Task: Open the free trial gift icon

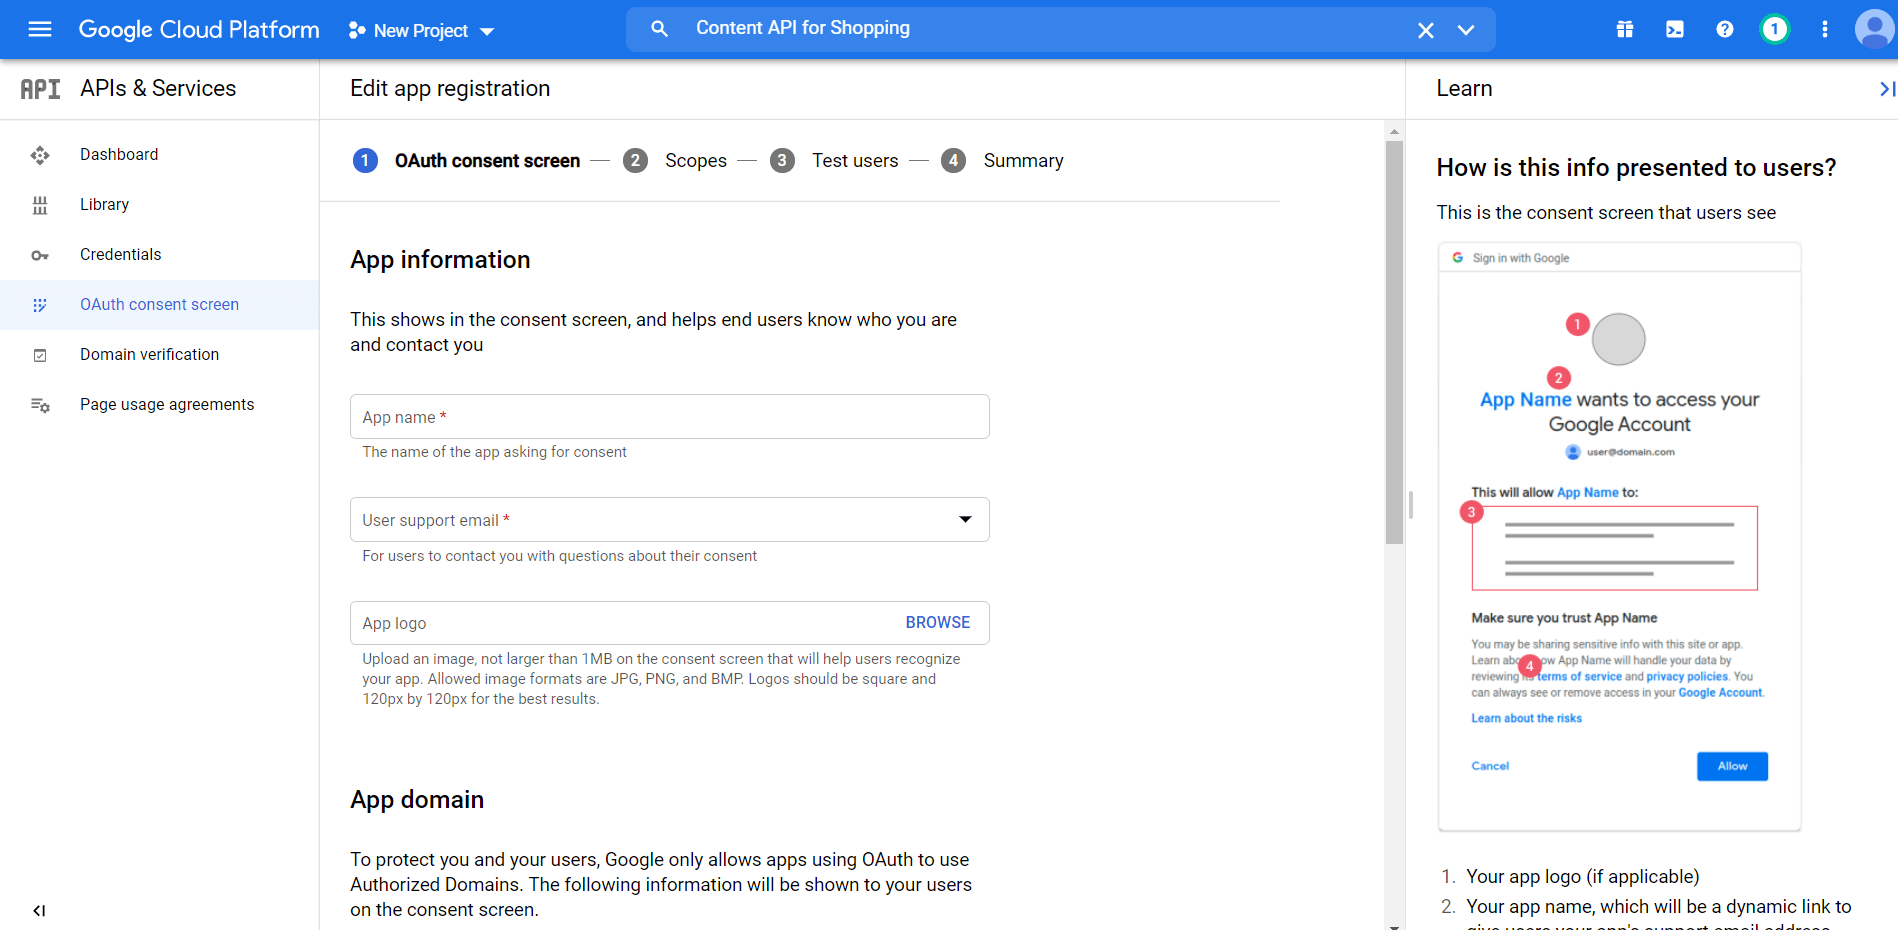Action: click(x=1625, y=30)
